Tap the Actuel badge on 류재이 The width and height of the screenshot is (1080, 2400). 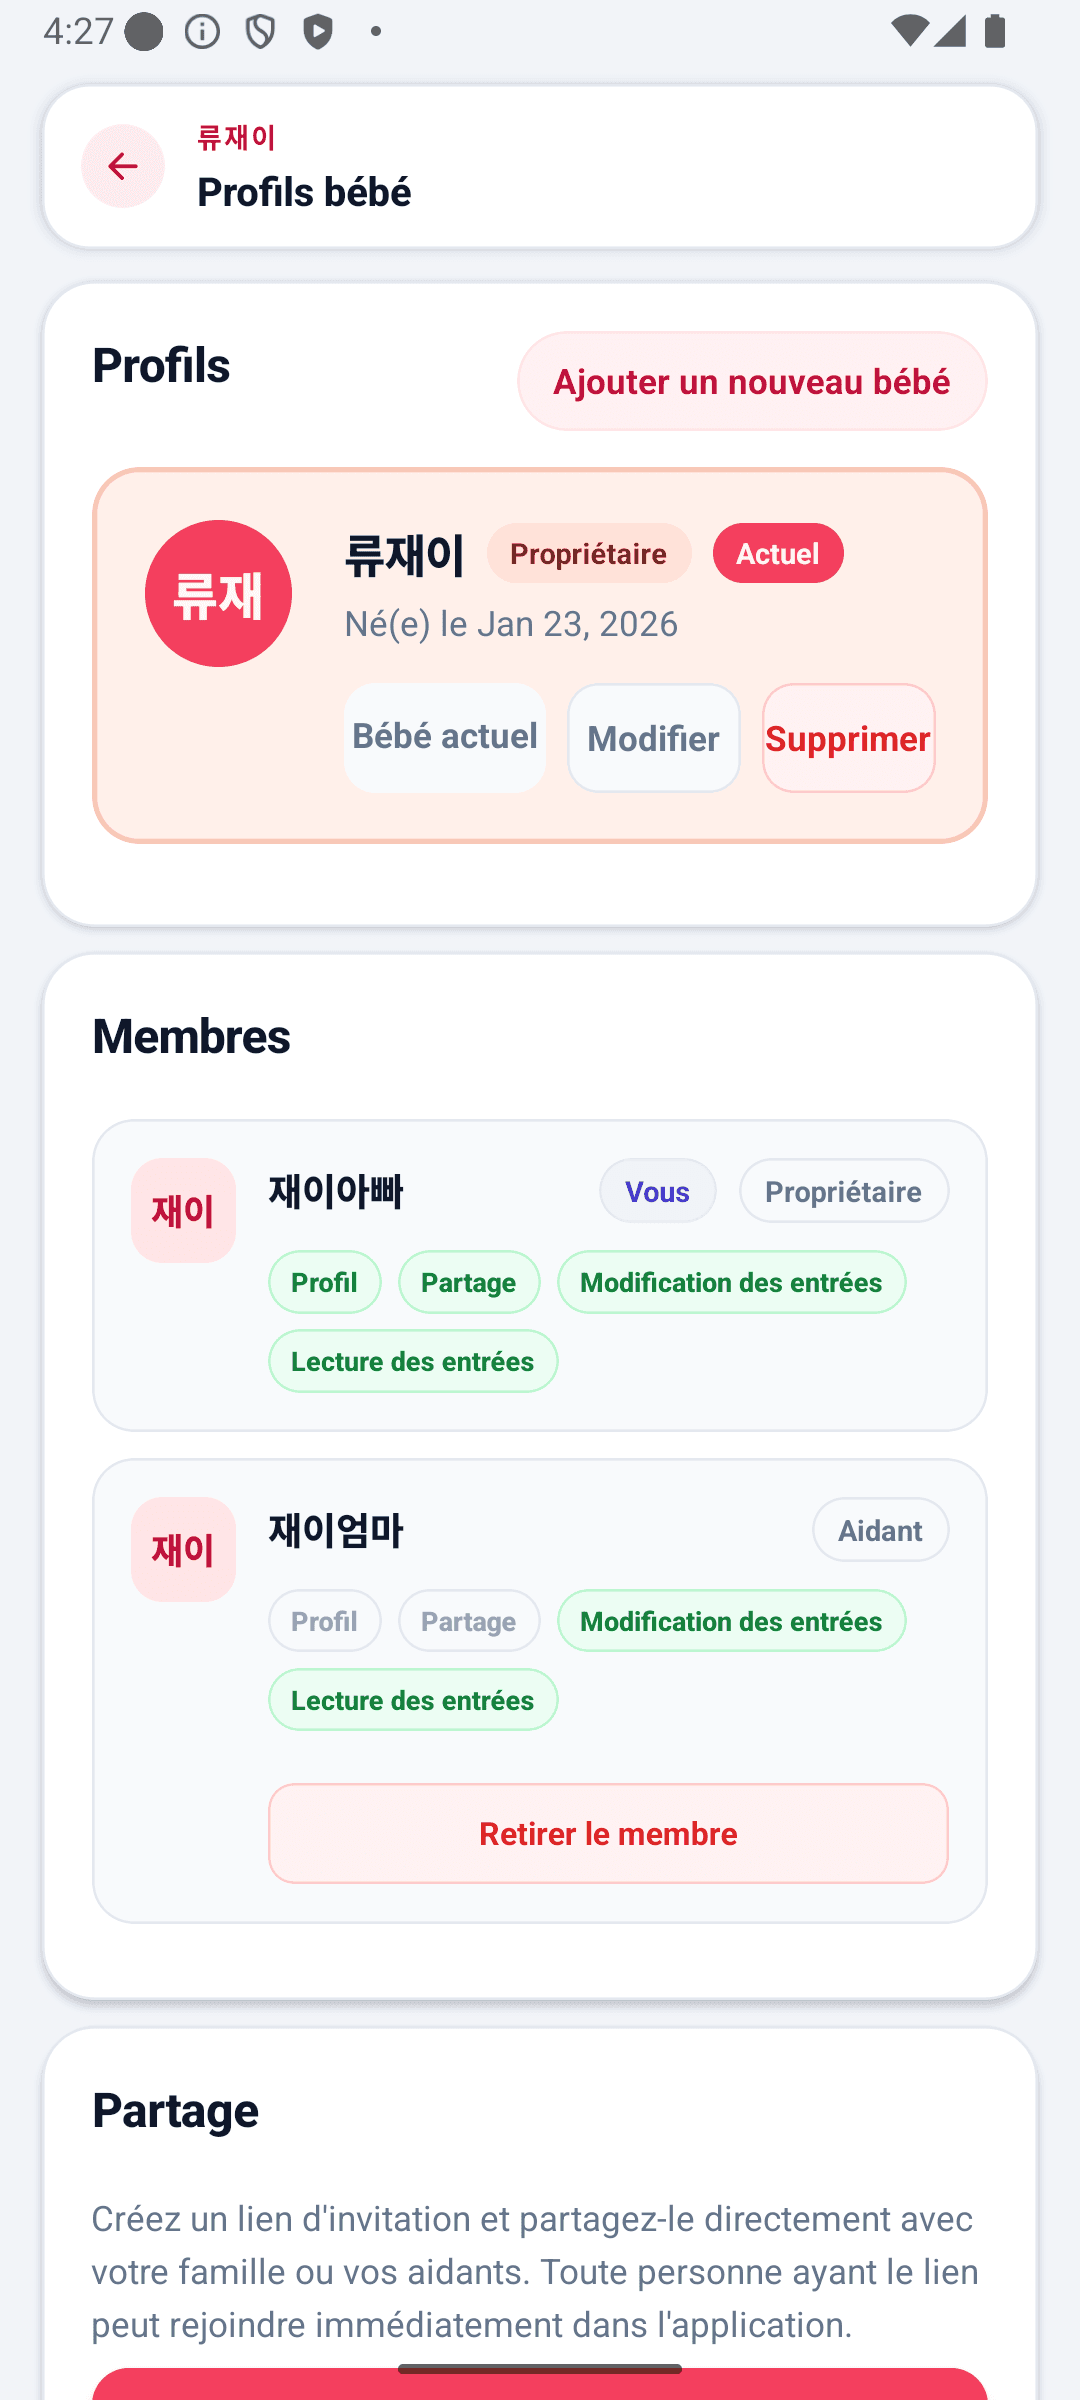click(778, 553)
